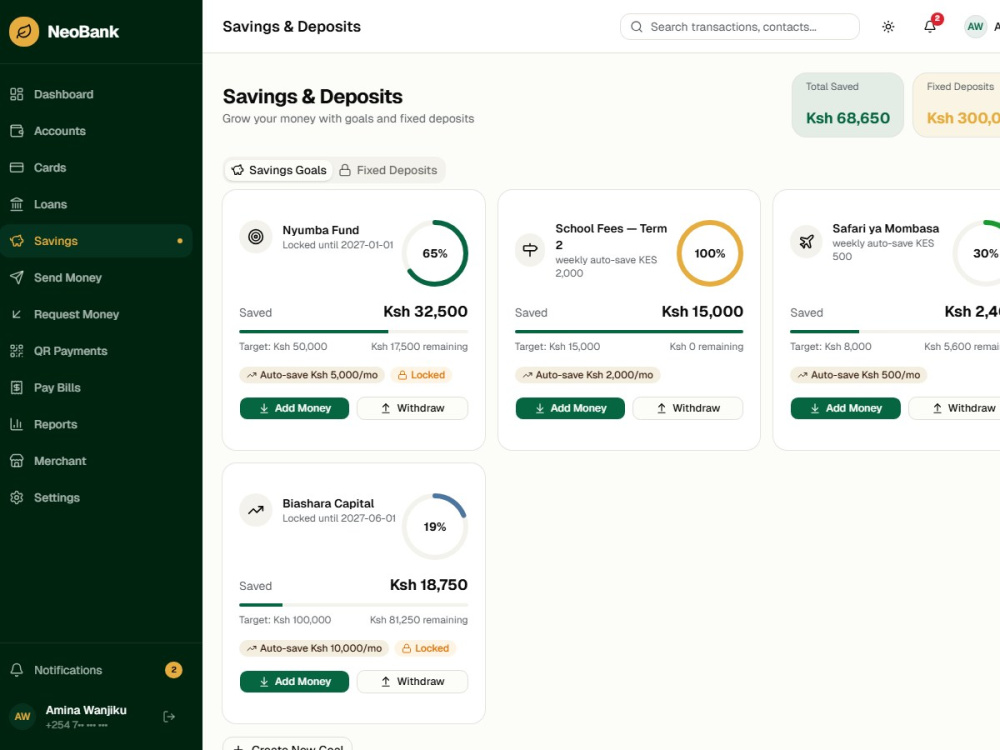This screenshot has width=1000, height=750.
Task: Click the School Fees signpost icon
Action: click(x=530, y=250)
